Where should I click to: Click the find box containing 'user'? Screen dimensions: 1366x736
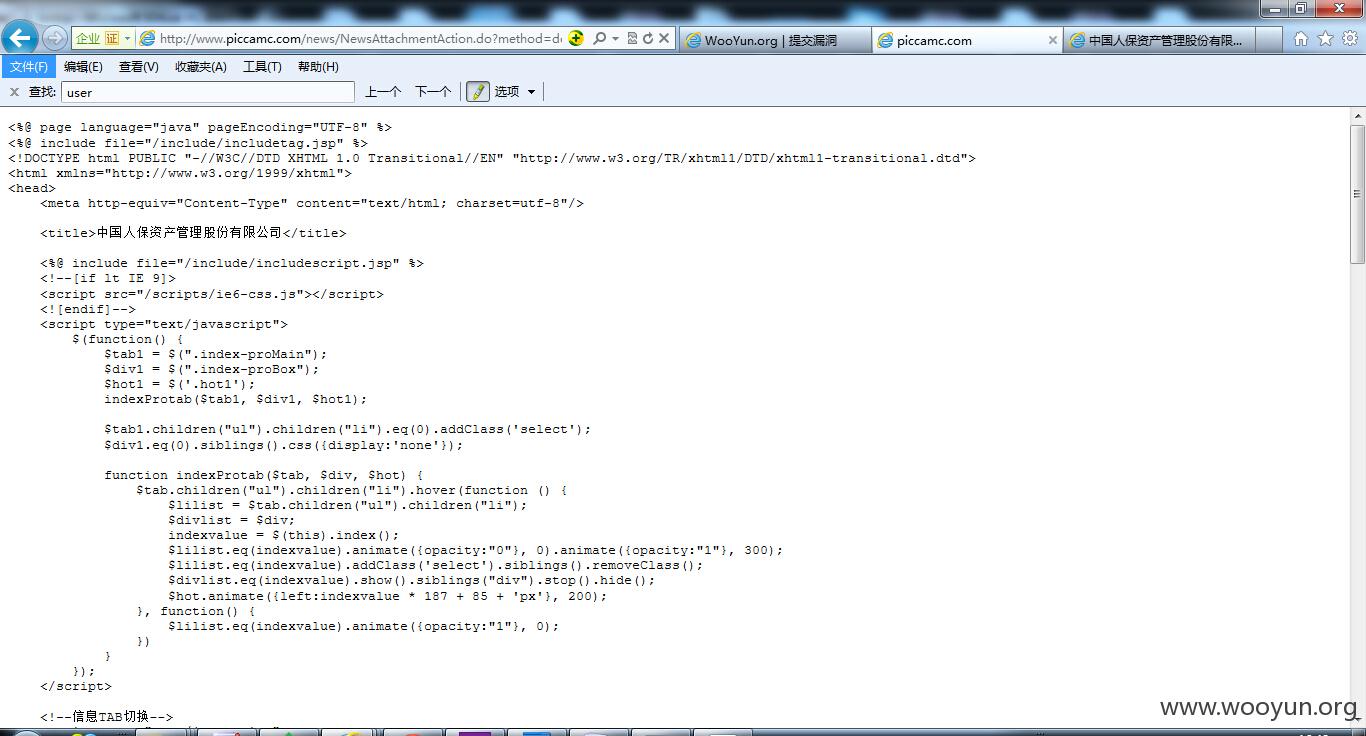click(x=208, y=92)
